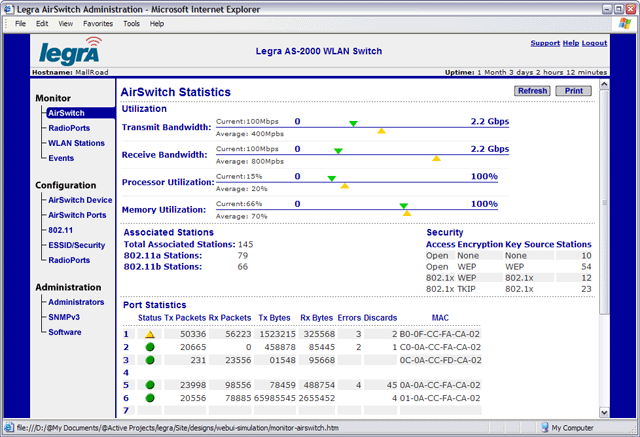The width and height of the screenshot is (640, 437).
Task: Click Rx Bytes column header
Action: point(317,318)
